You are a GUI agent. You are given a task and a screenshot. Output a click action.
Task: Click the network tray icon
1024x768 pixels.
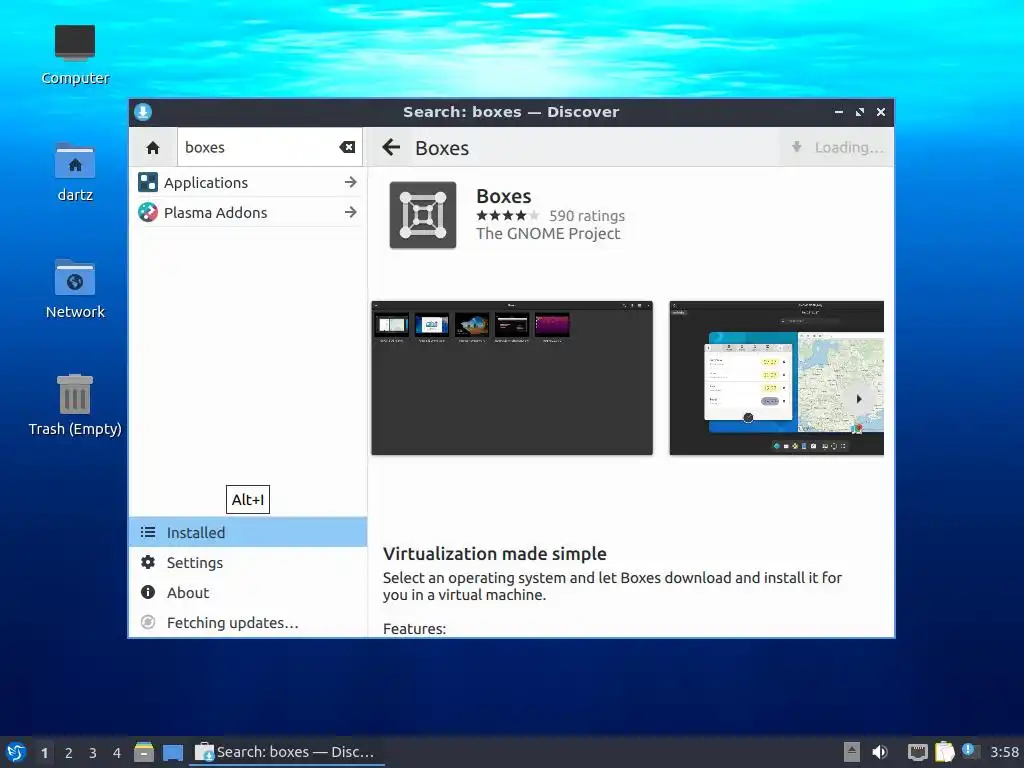[918, 752]
